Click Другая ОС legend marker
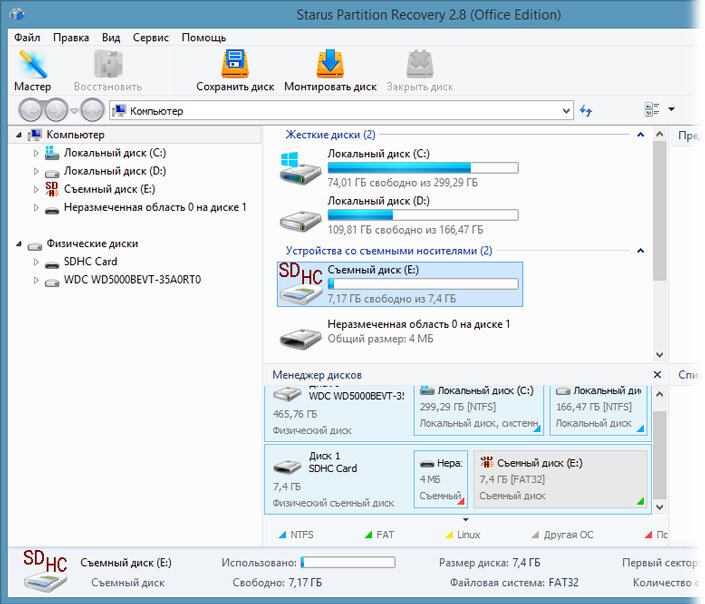Screen dimensions: 705x604 [535, 535]
